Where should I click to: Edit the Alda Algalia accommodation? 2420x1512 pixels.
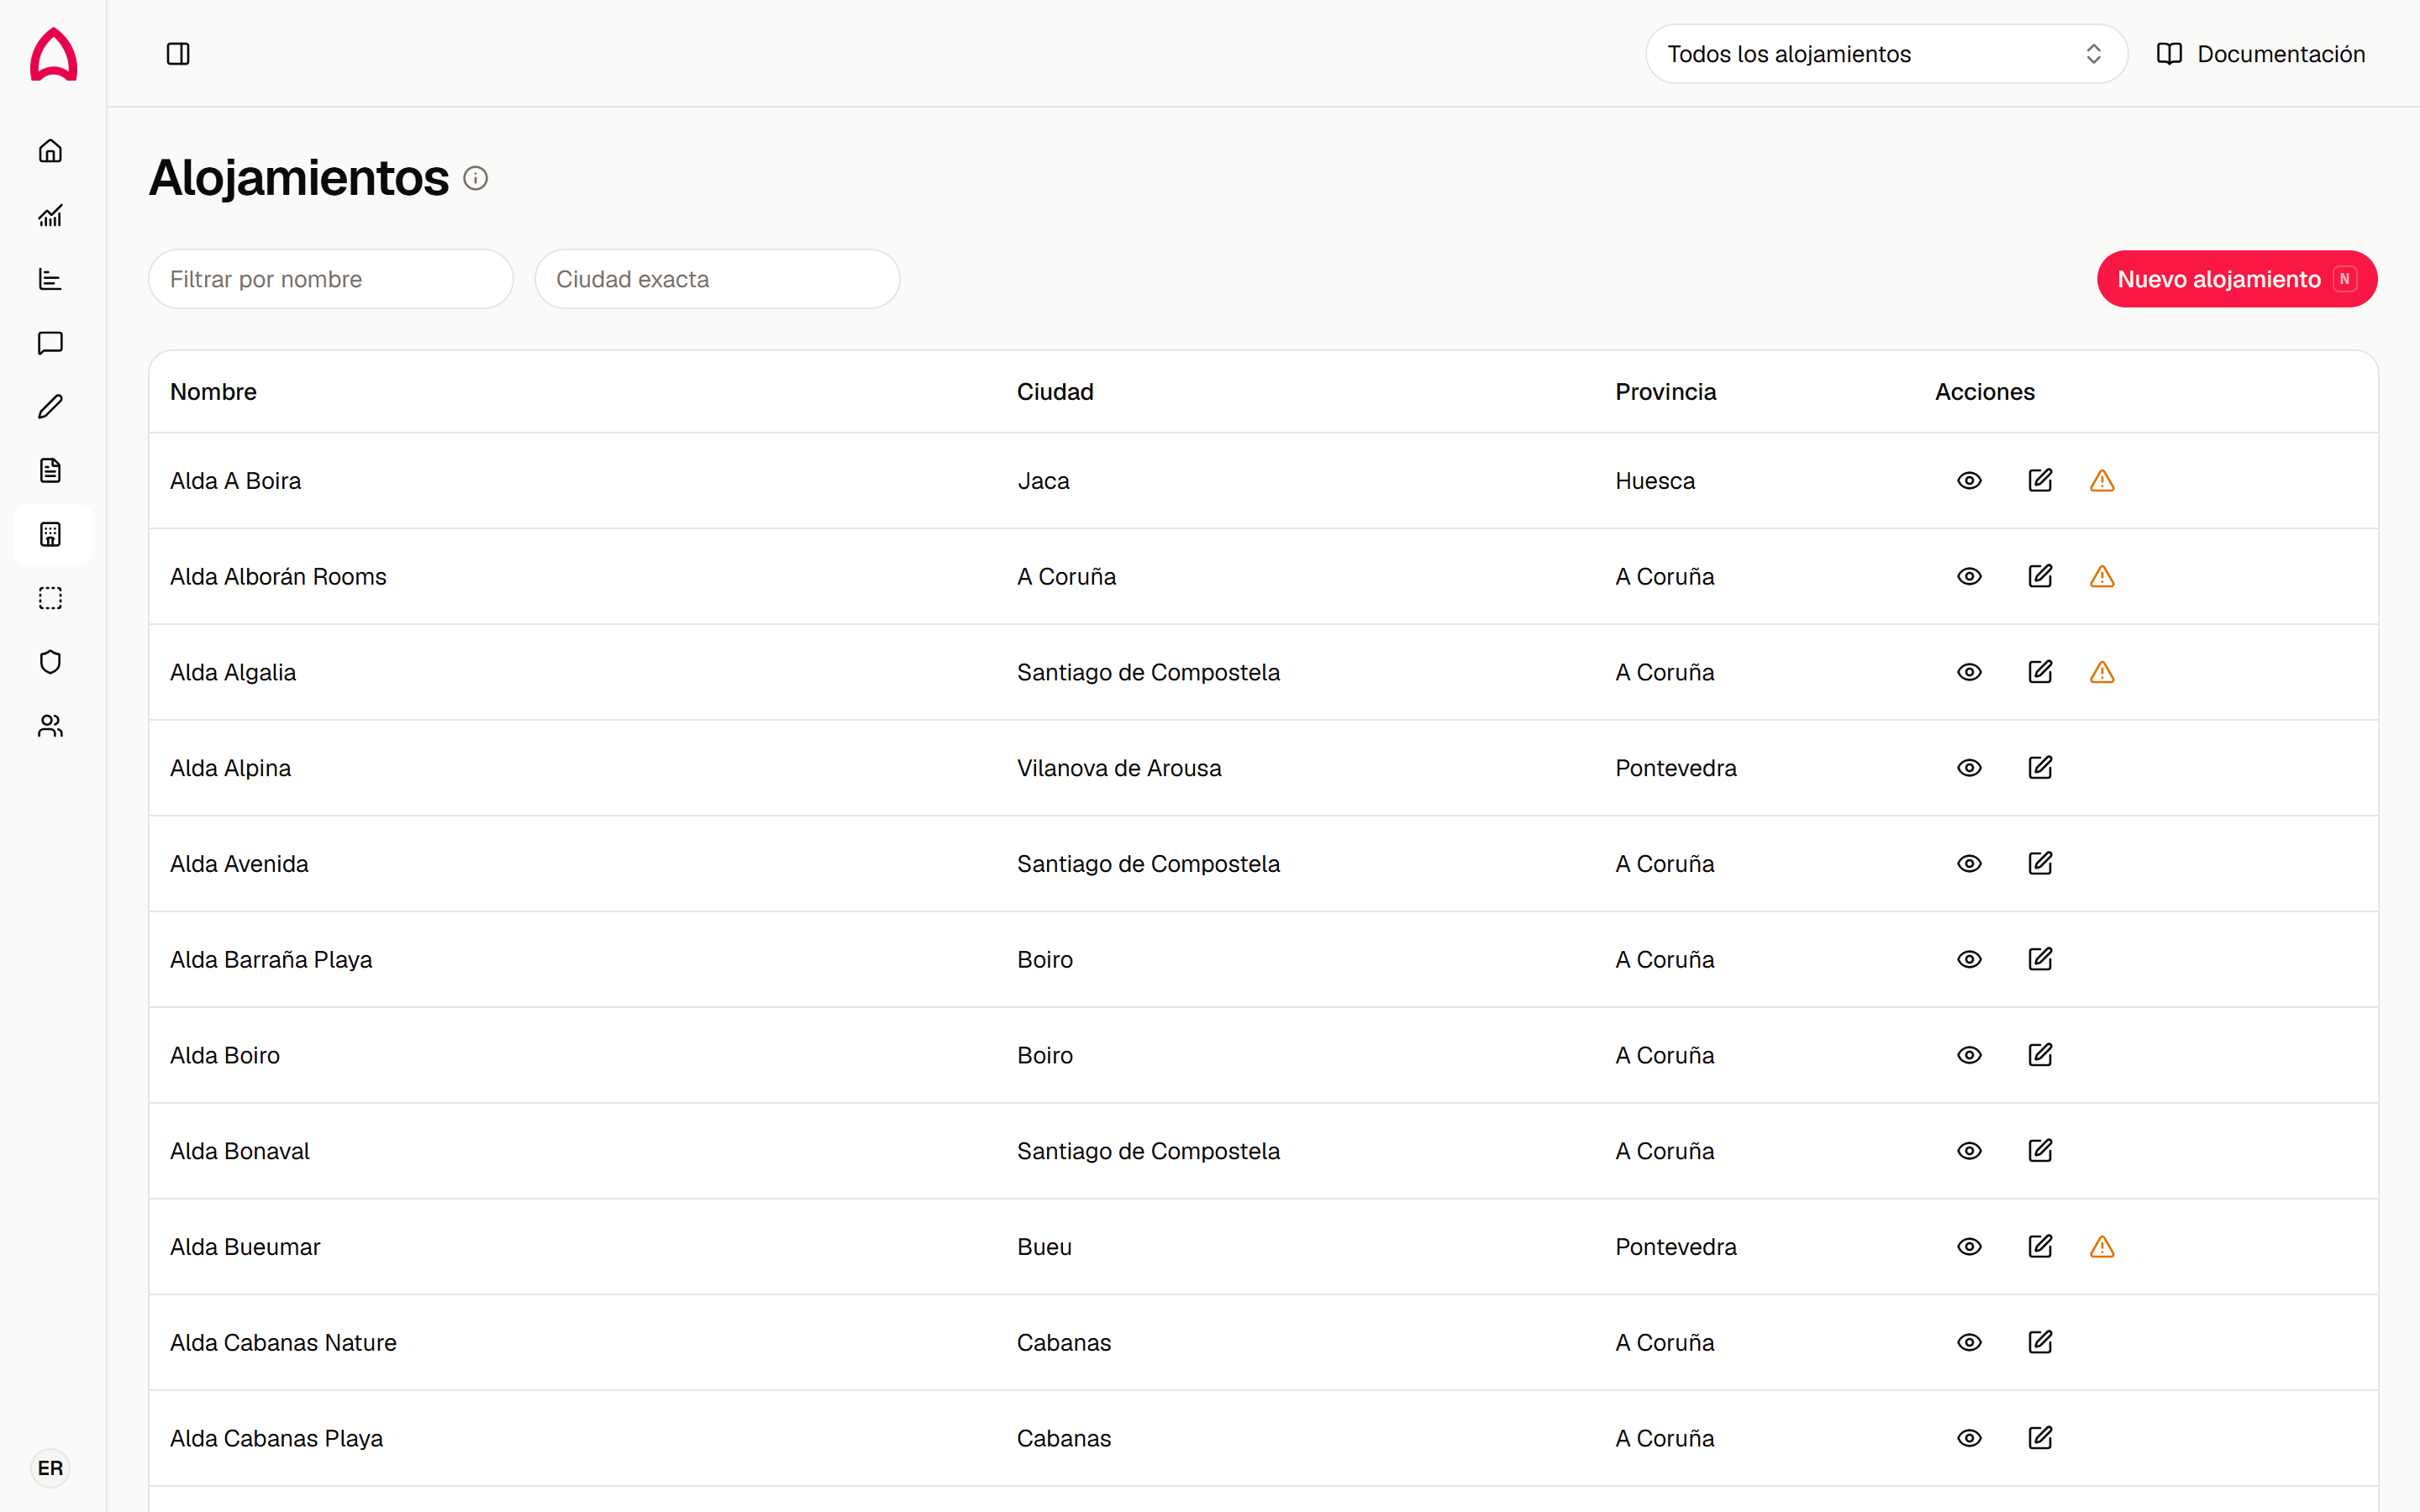(2040, 673)
